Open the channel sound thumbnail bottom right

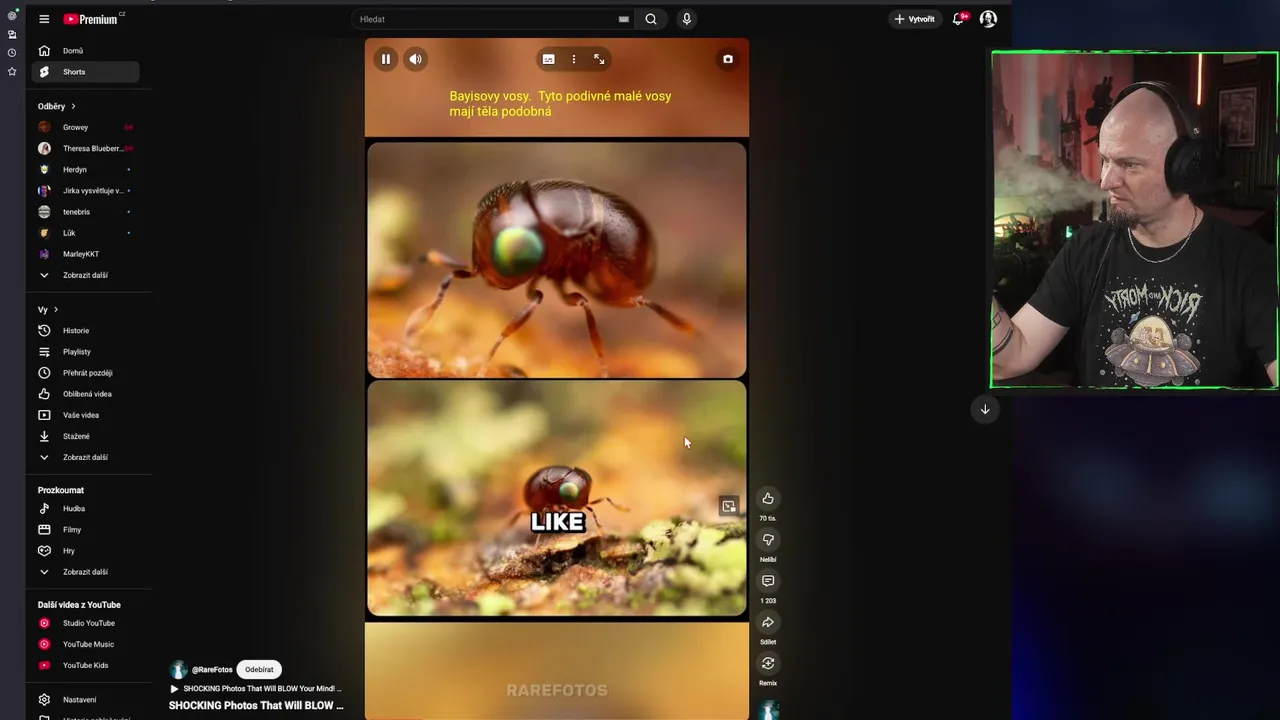(768, 710)
